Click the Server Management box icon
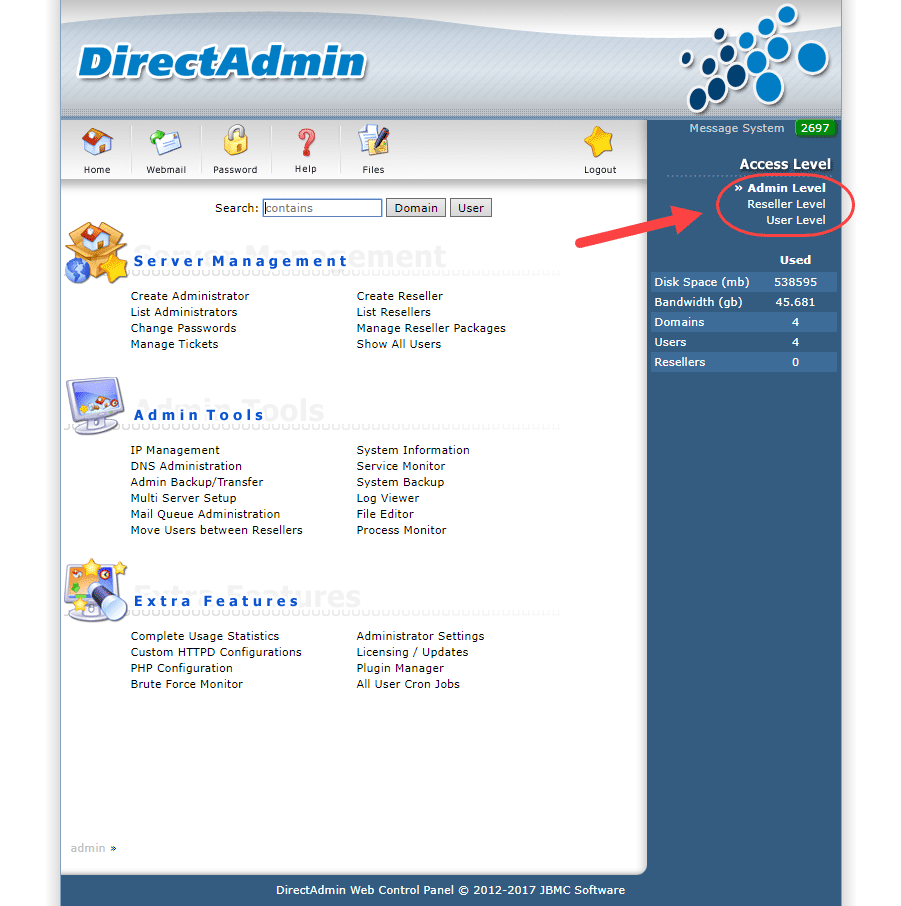 (96, 253)
